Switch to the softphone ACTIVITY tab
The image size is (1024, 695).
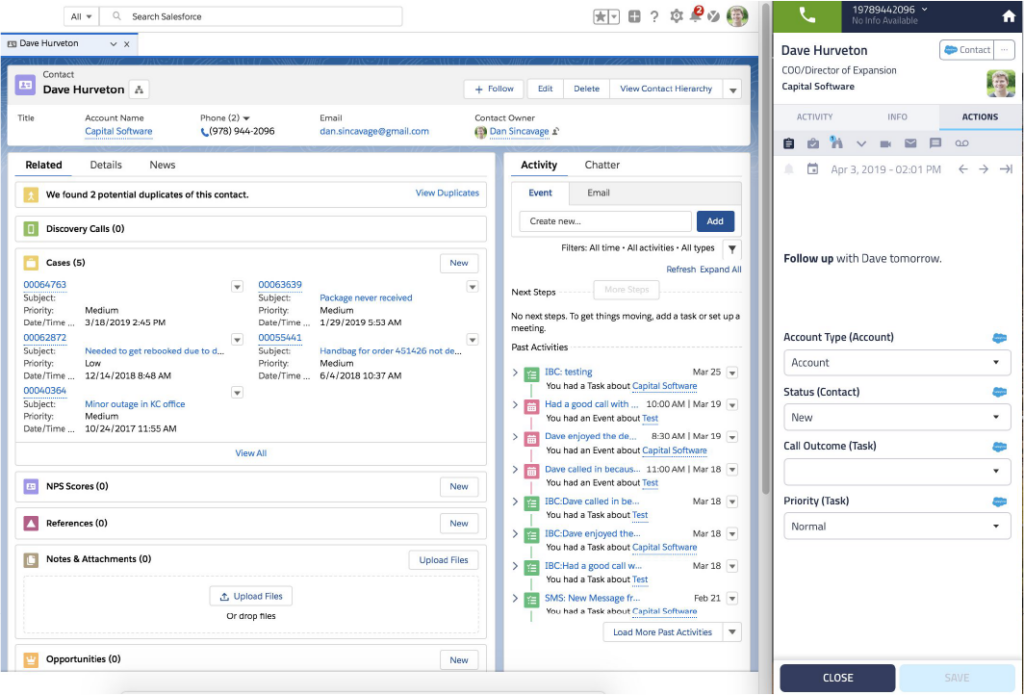tap(814, 117)
